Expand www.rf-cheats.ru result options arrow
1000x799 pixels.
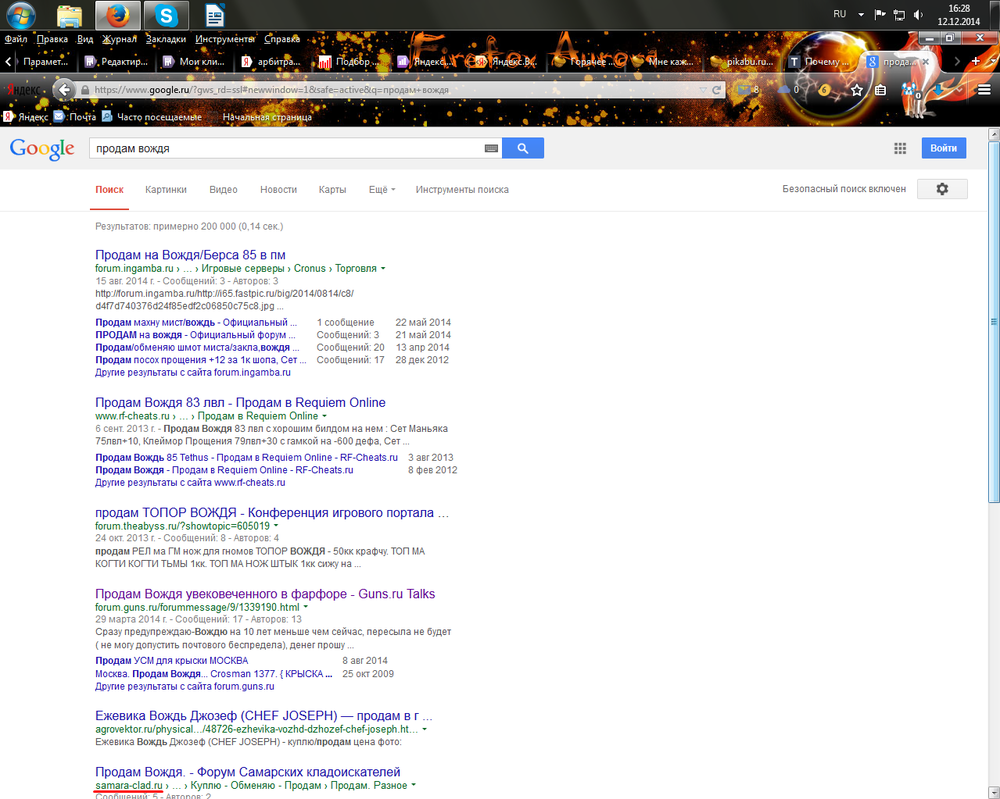(x=325, y=416)
